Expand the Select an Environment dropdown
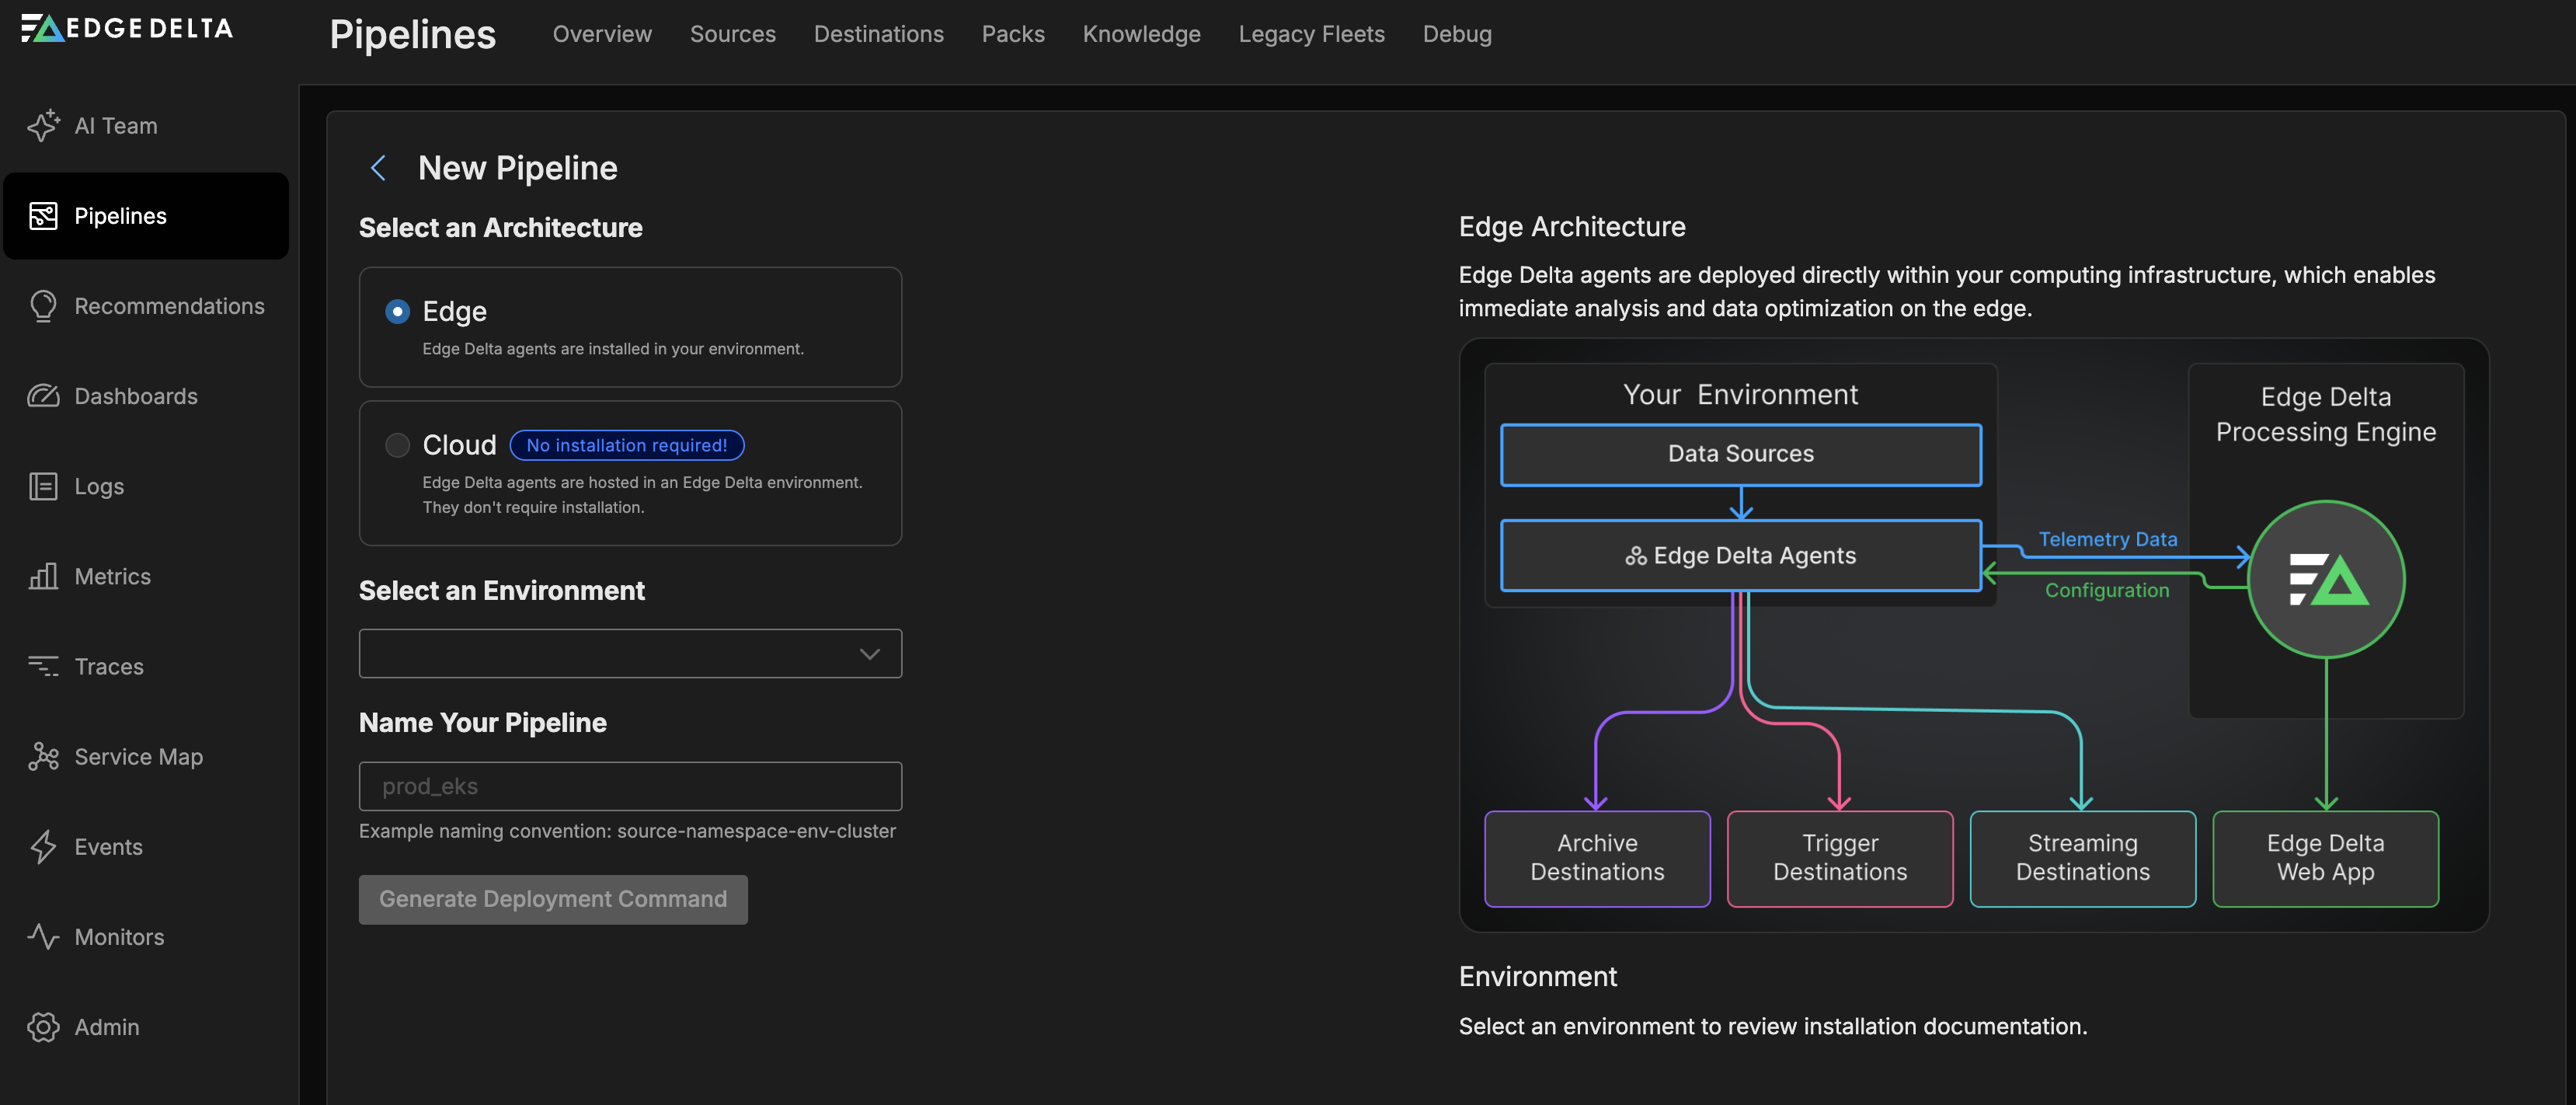Image resolution: width=2576 pixels, height=1105 pixels. coord(630,653)
